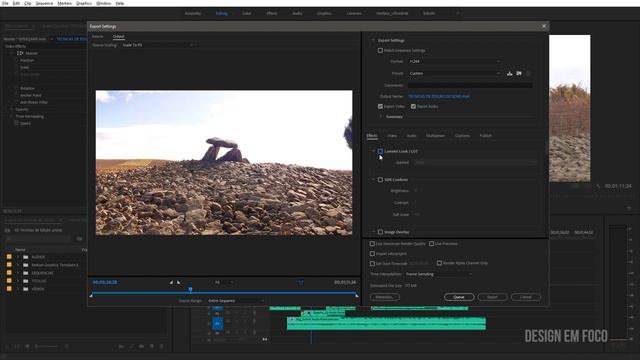Click the Queue button
This screenshot has height=360, width=640.
pos(459,297)
